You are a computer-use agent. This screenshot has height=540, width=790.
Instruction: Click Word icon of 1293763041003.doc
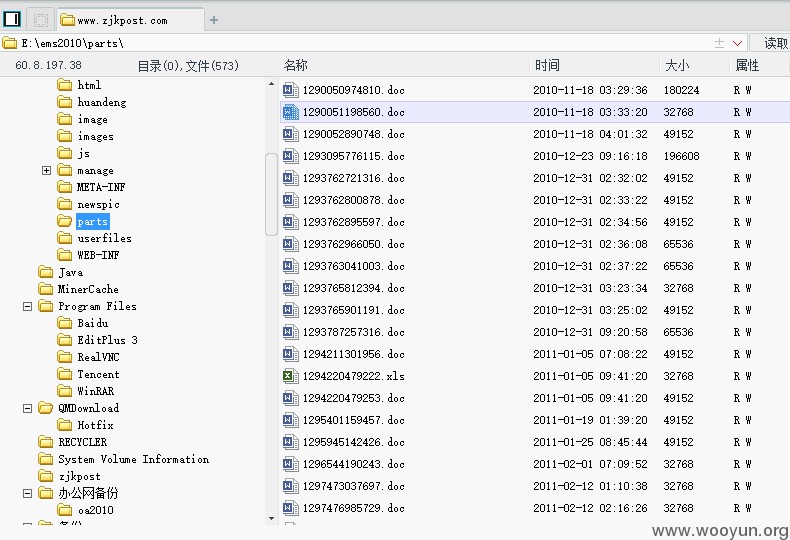tap(290, 266)
